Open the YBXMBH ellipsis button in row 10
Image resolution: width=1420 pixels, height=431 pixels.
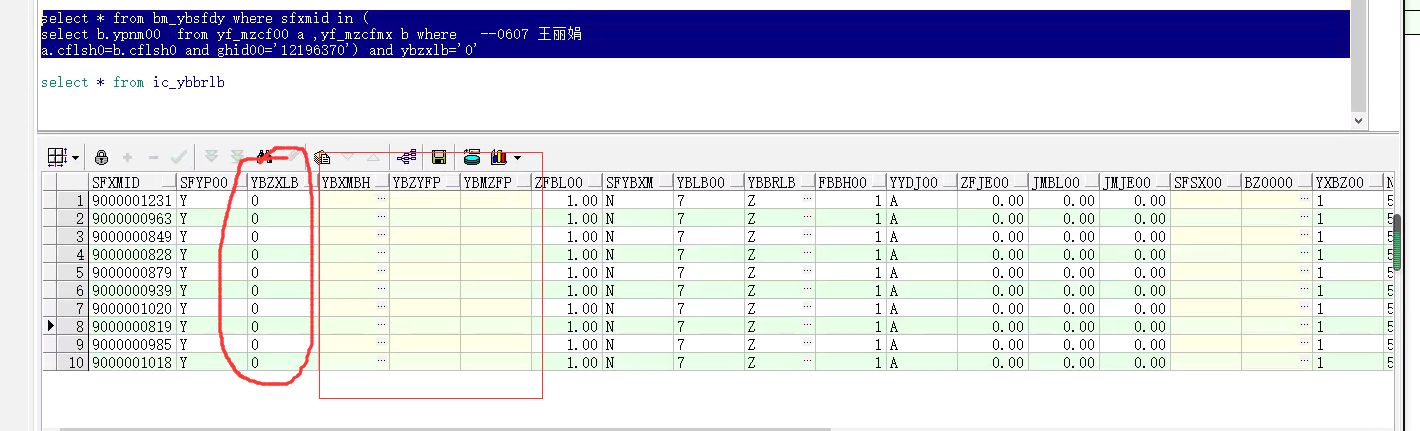click(381, 362)
